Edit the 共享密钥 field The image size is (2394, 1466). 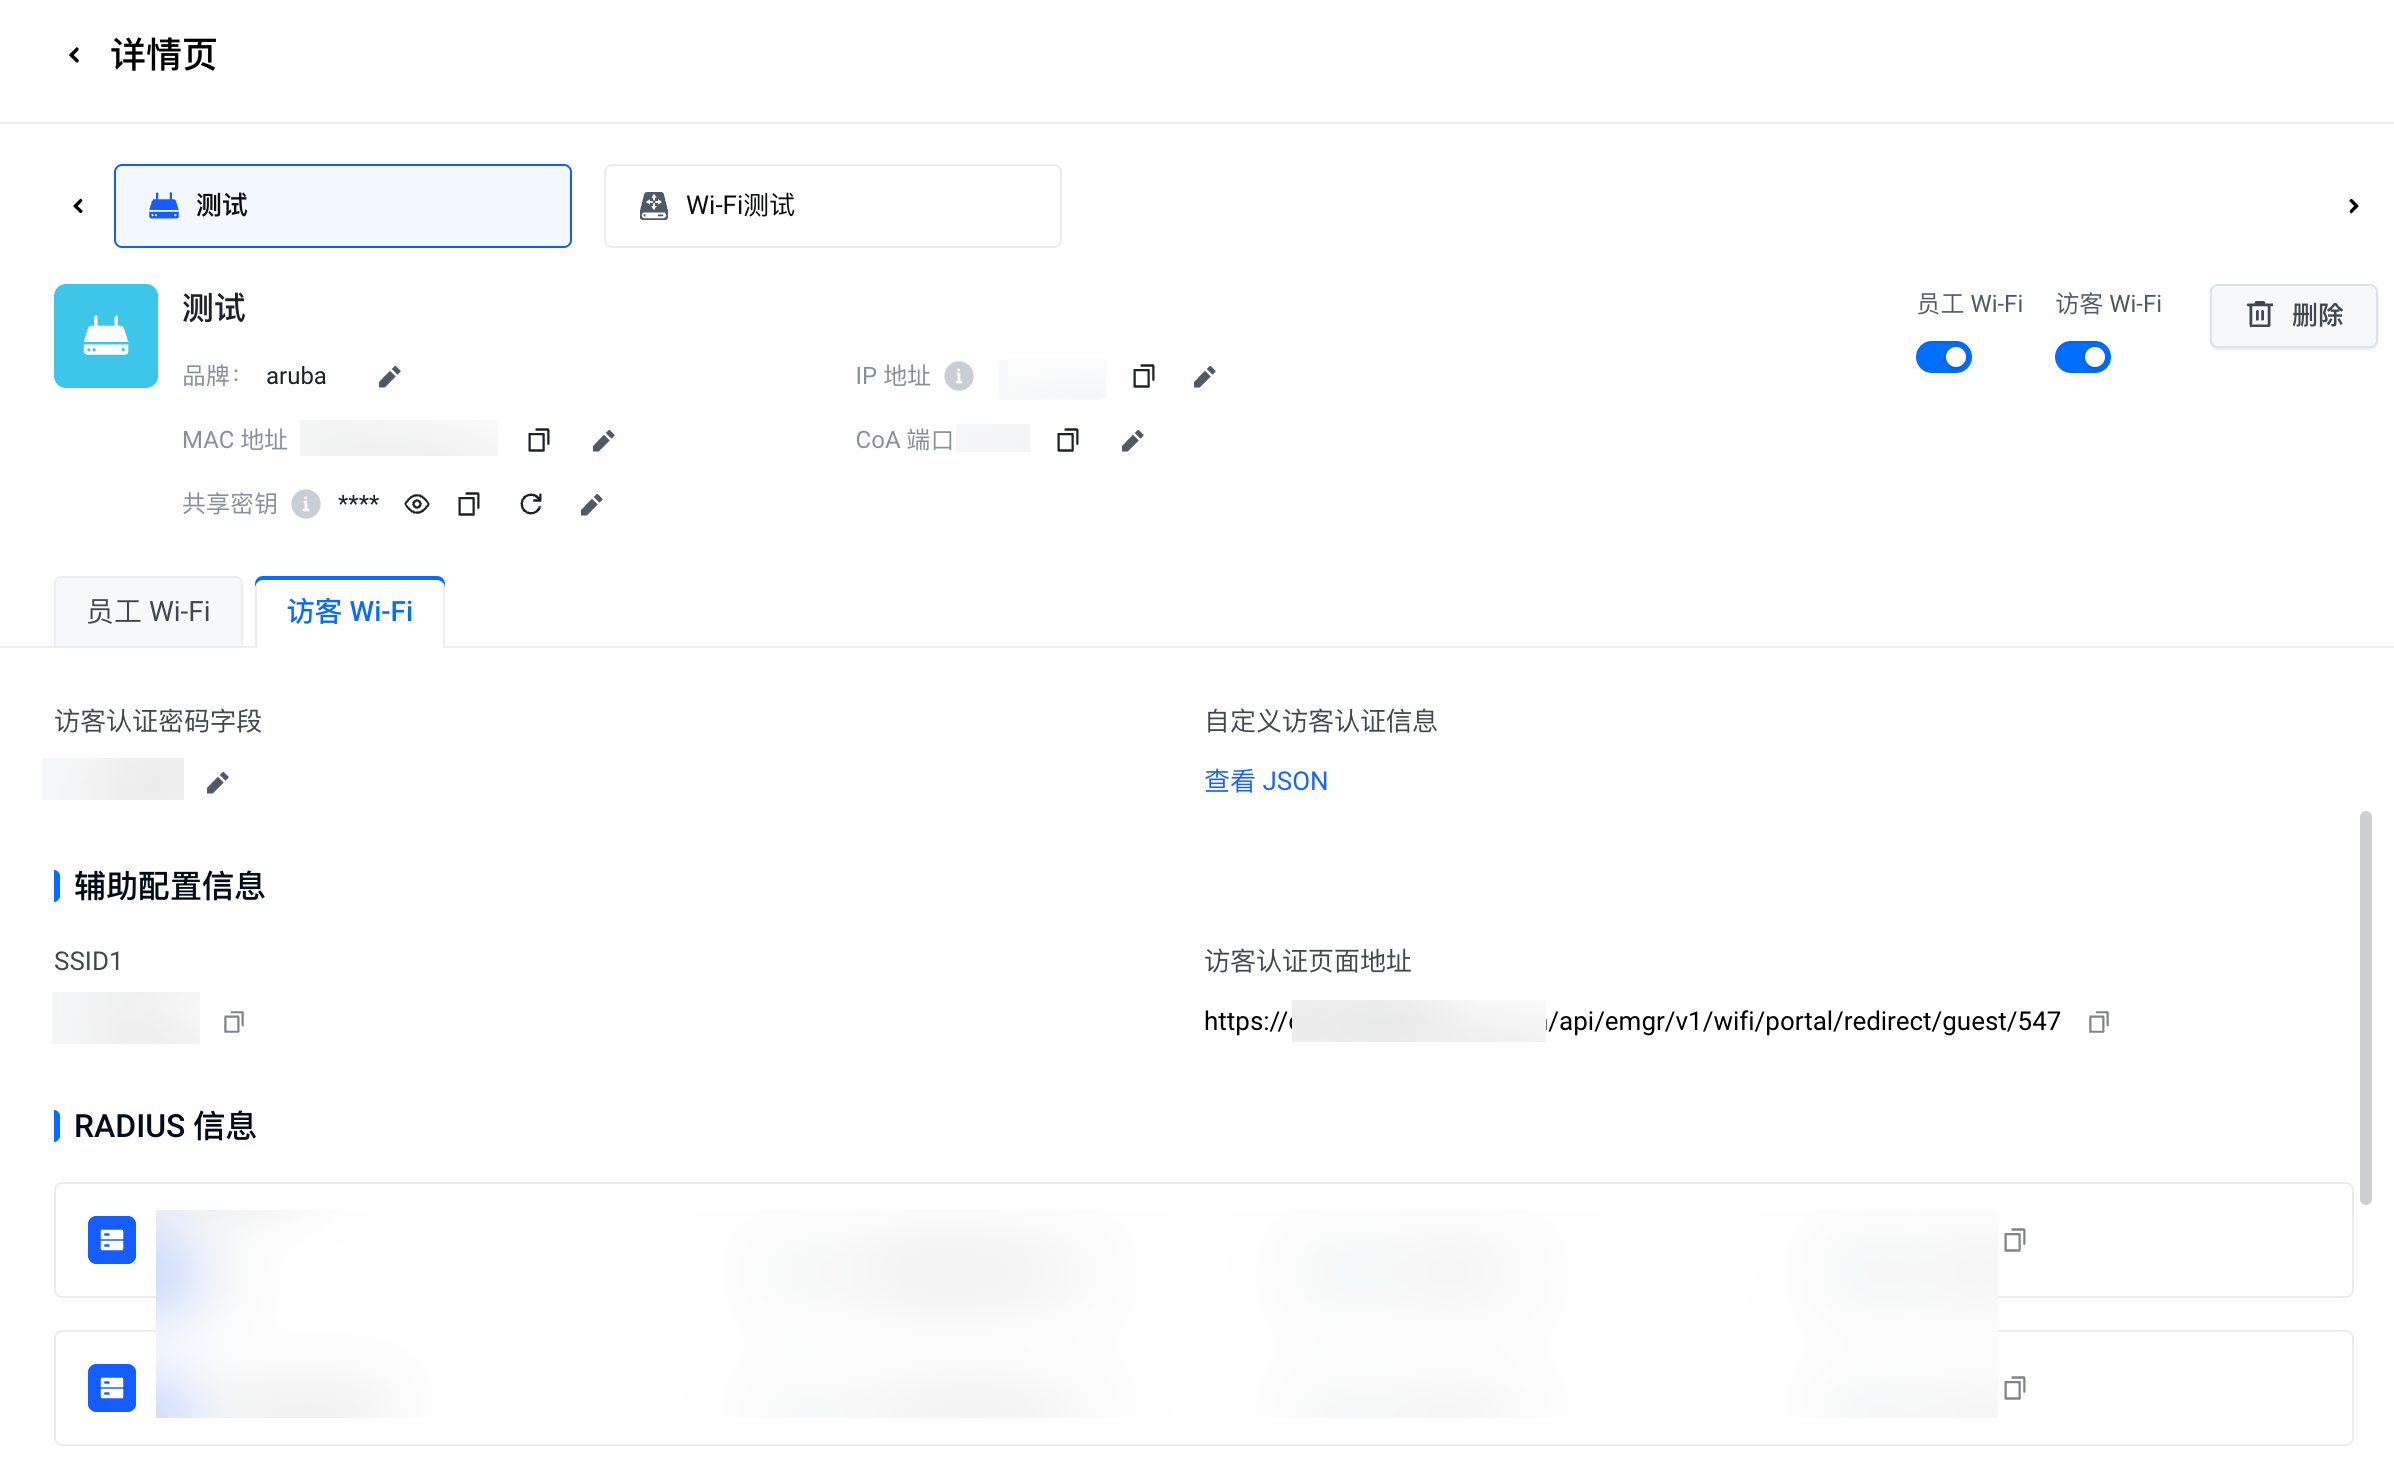coord(592,505)
